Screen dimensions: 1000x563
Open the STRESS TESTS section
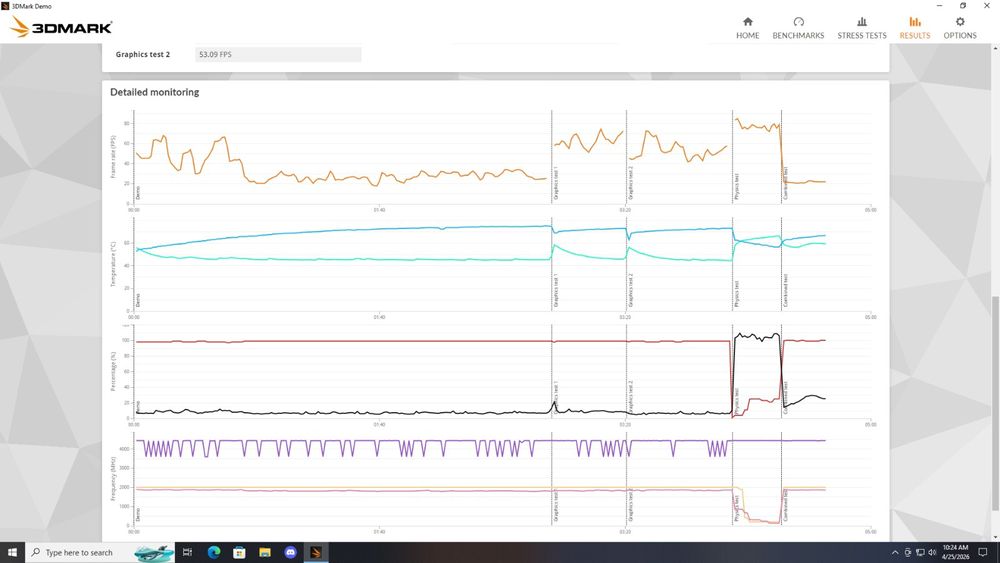coord(862,28)
